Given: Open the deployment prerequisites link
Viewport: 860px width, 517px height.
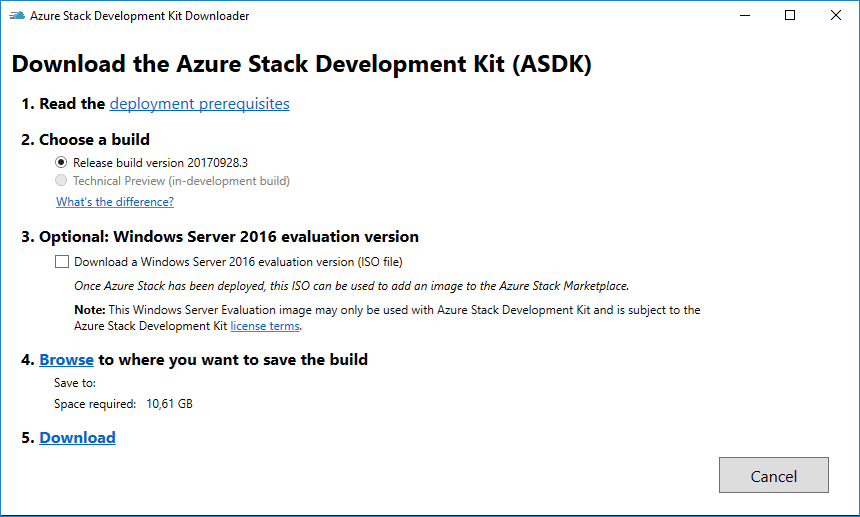Looking at the screenshot, I should 200,104.
